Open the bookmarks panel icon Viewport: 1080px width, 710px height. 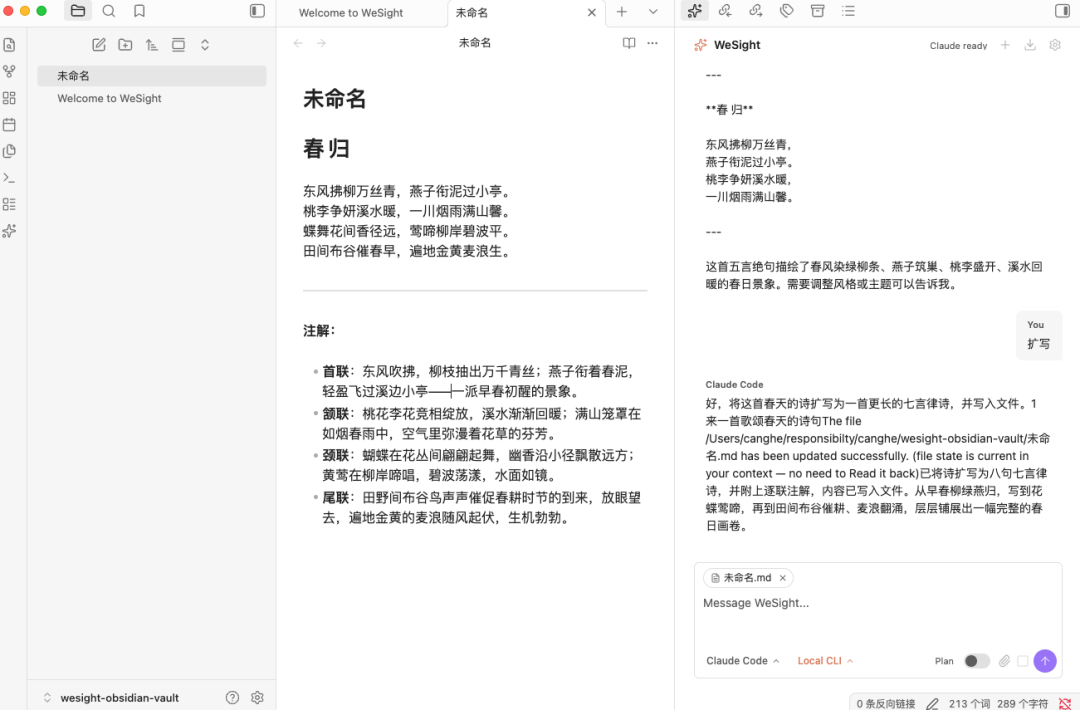tap(139, 11)
